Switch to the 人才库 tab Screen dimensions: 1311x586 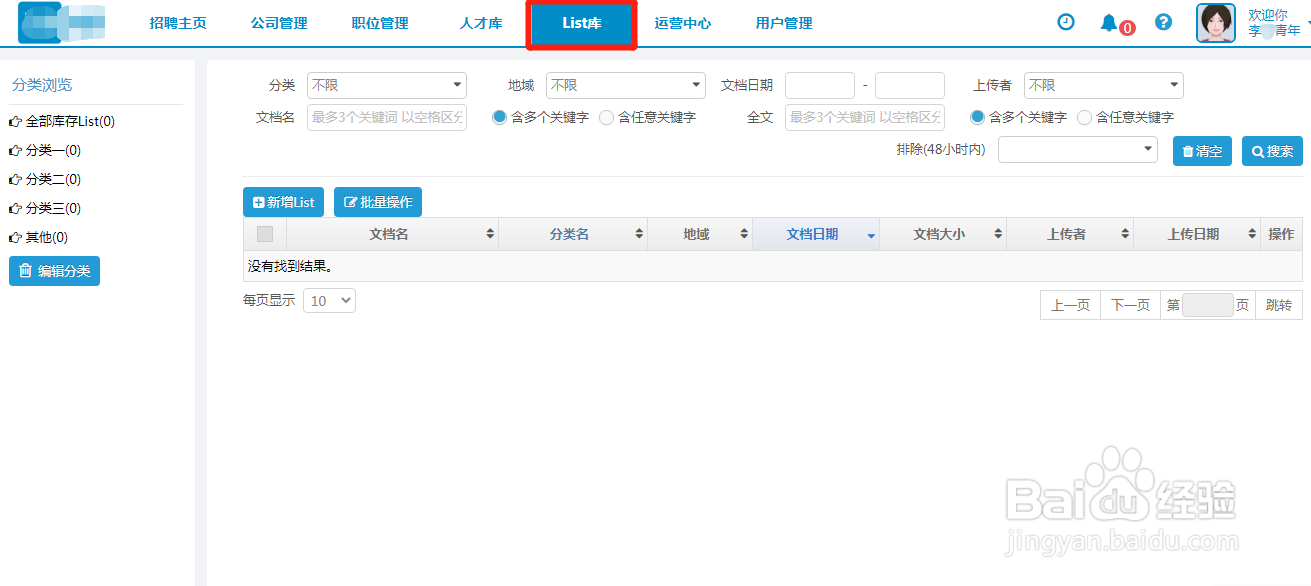pos(480,22)
